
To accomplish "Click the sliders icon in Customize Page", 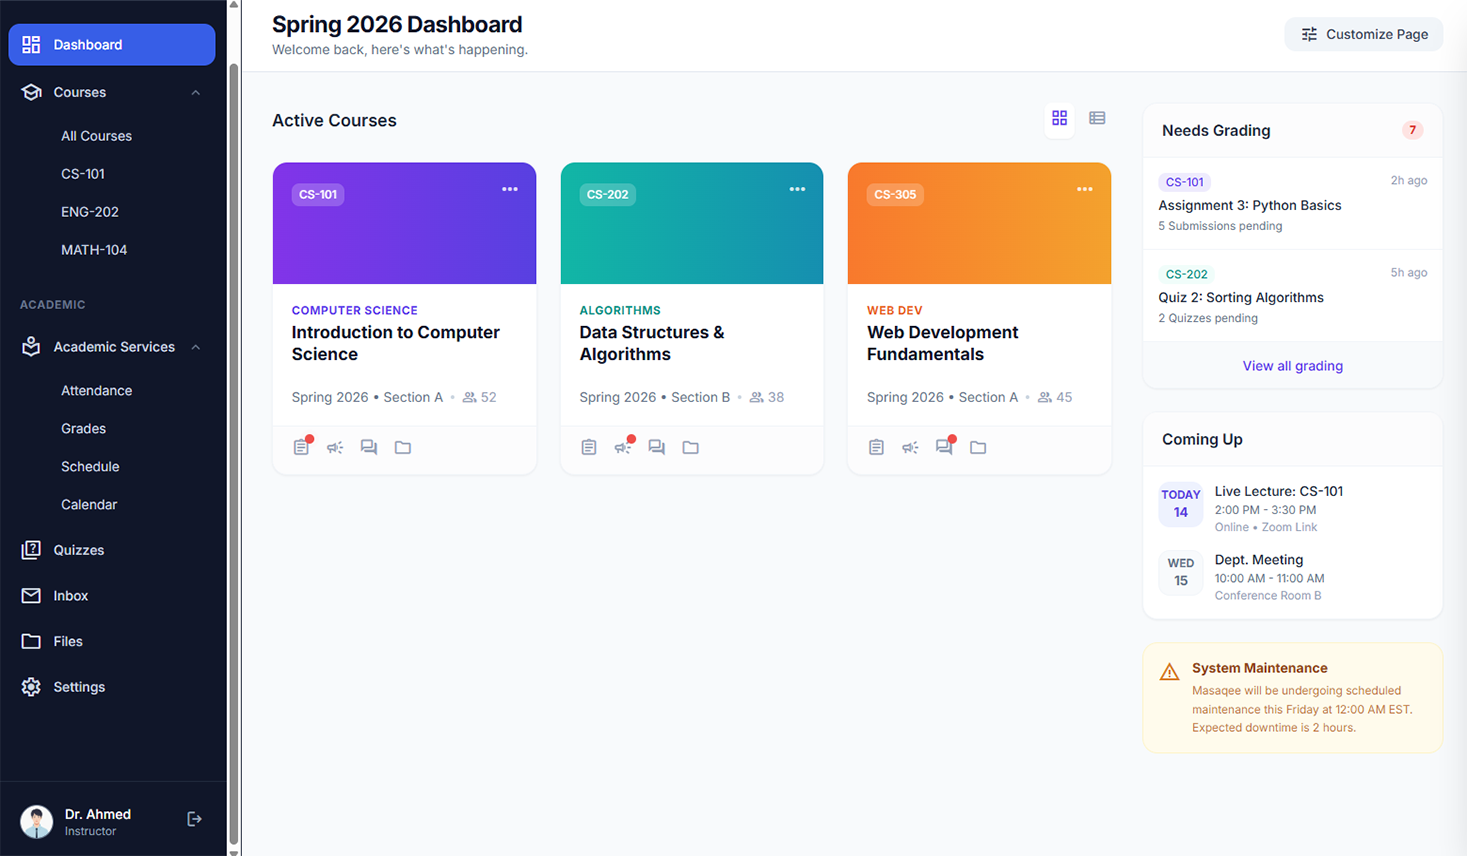I will pos(1309,34).
